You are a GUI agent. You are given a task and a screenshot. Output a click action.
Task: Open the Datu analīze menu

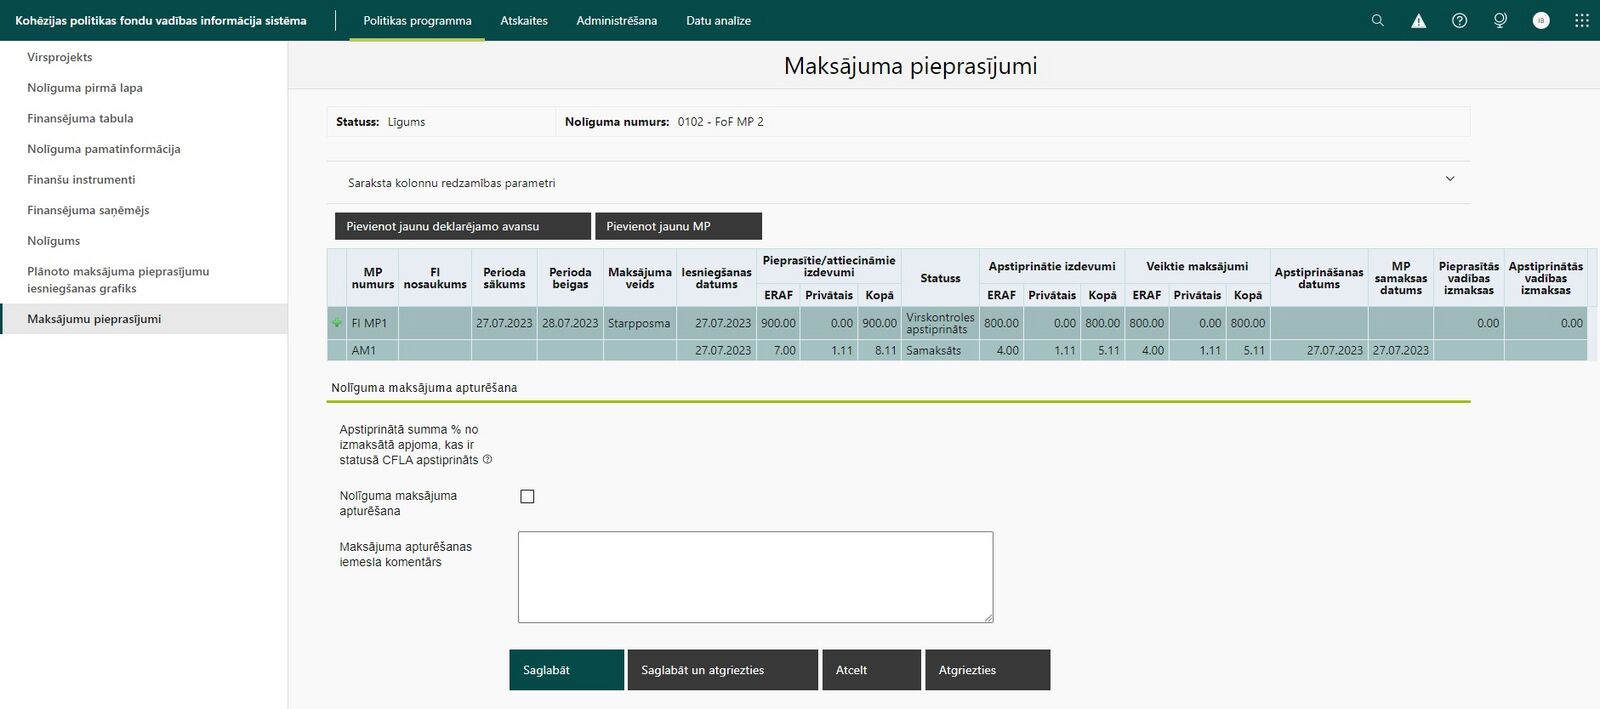(x=718, y=20)
